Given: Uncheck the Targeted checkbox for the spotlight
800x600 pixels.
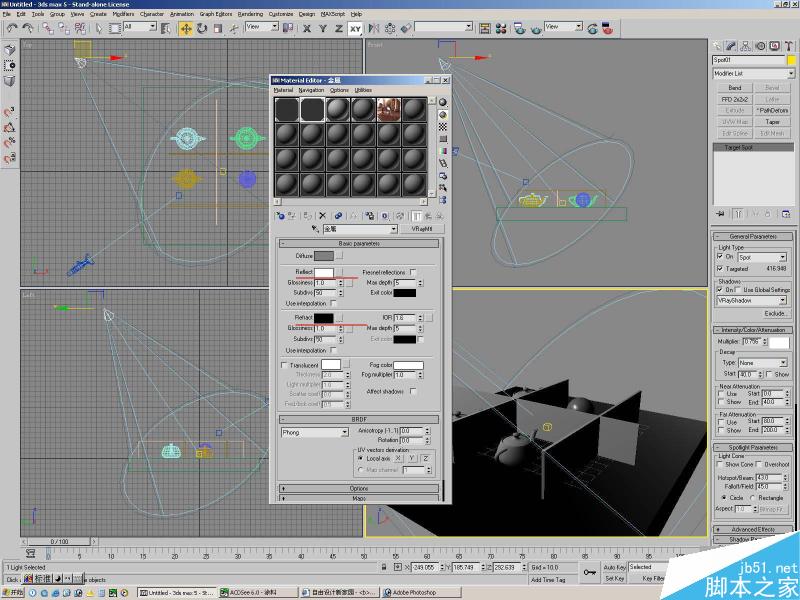Looking at the screenshot, I should point(719,268).
